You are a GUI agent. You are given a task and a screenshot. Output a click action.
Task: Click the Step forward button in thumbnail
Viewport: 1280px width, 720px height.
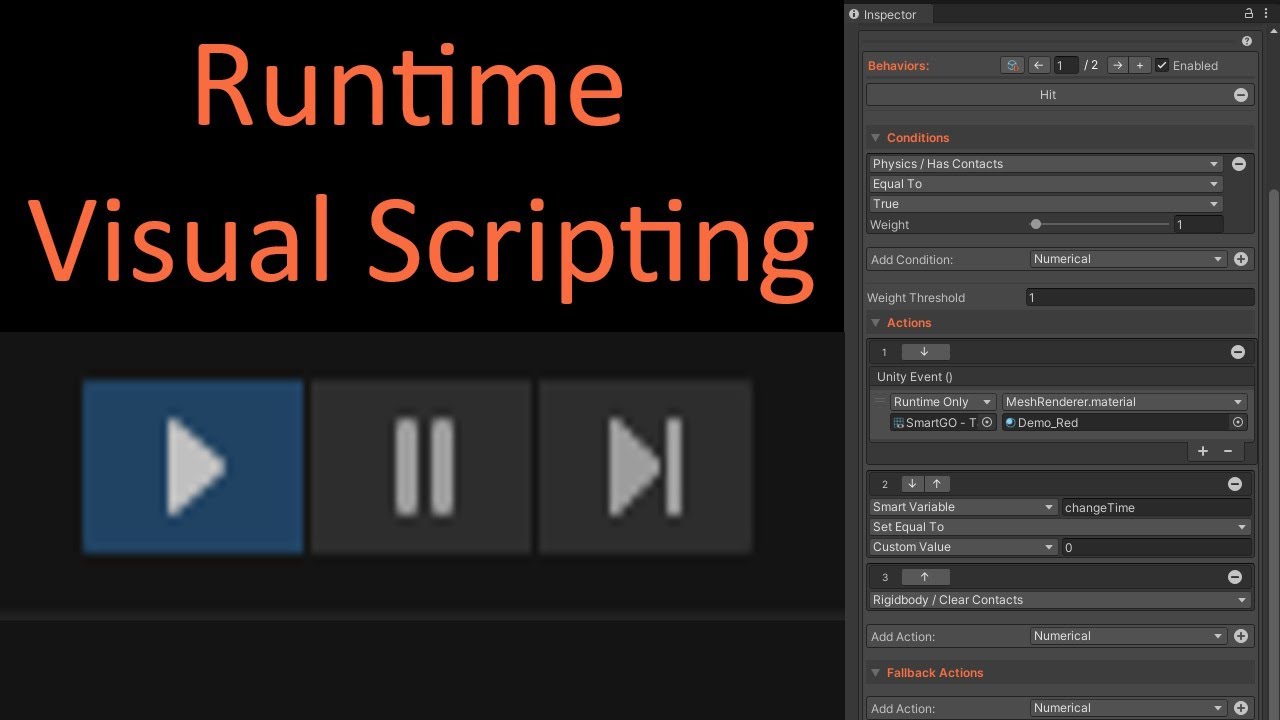coord(645,466)
